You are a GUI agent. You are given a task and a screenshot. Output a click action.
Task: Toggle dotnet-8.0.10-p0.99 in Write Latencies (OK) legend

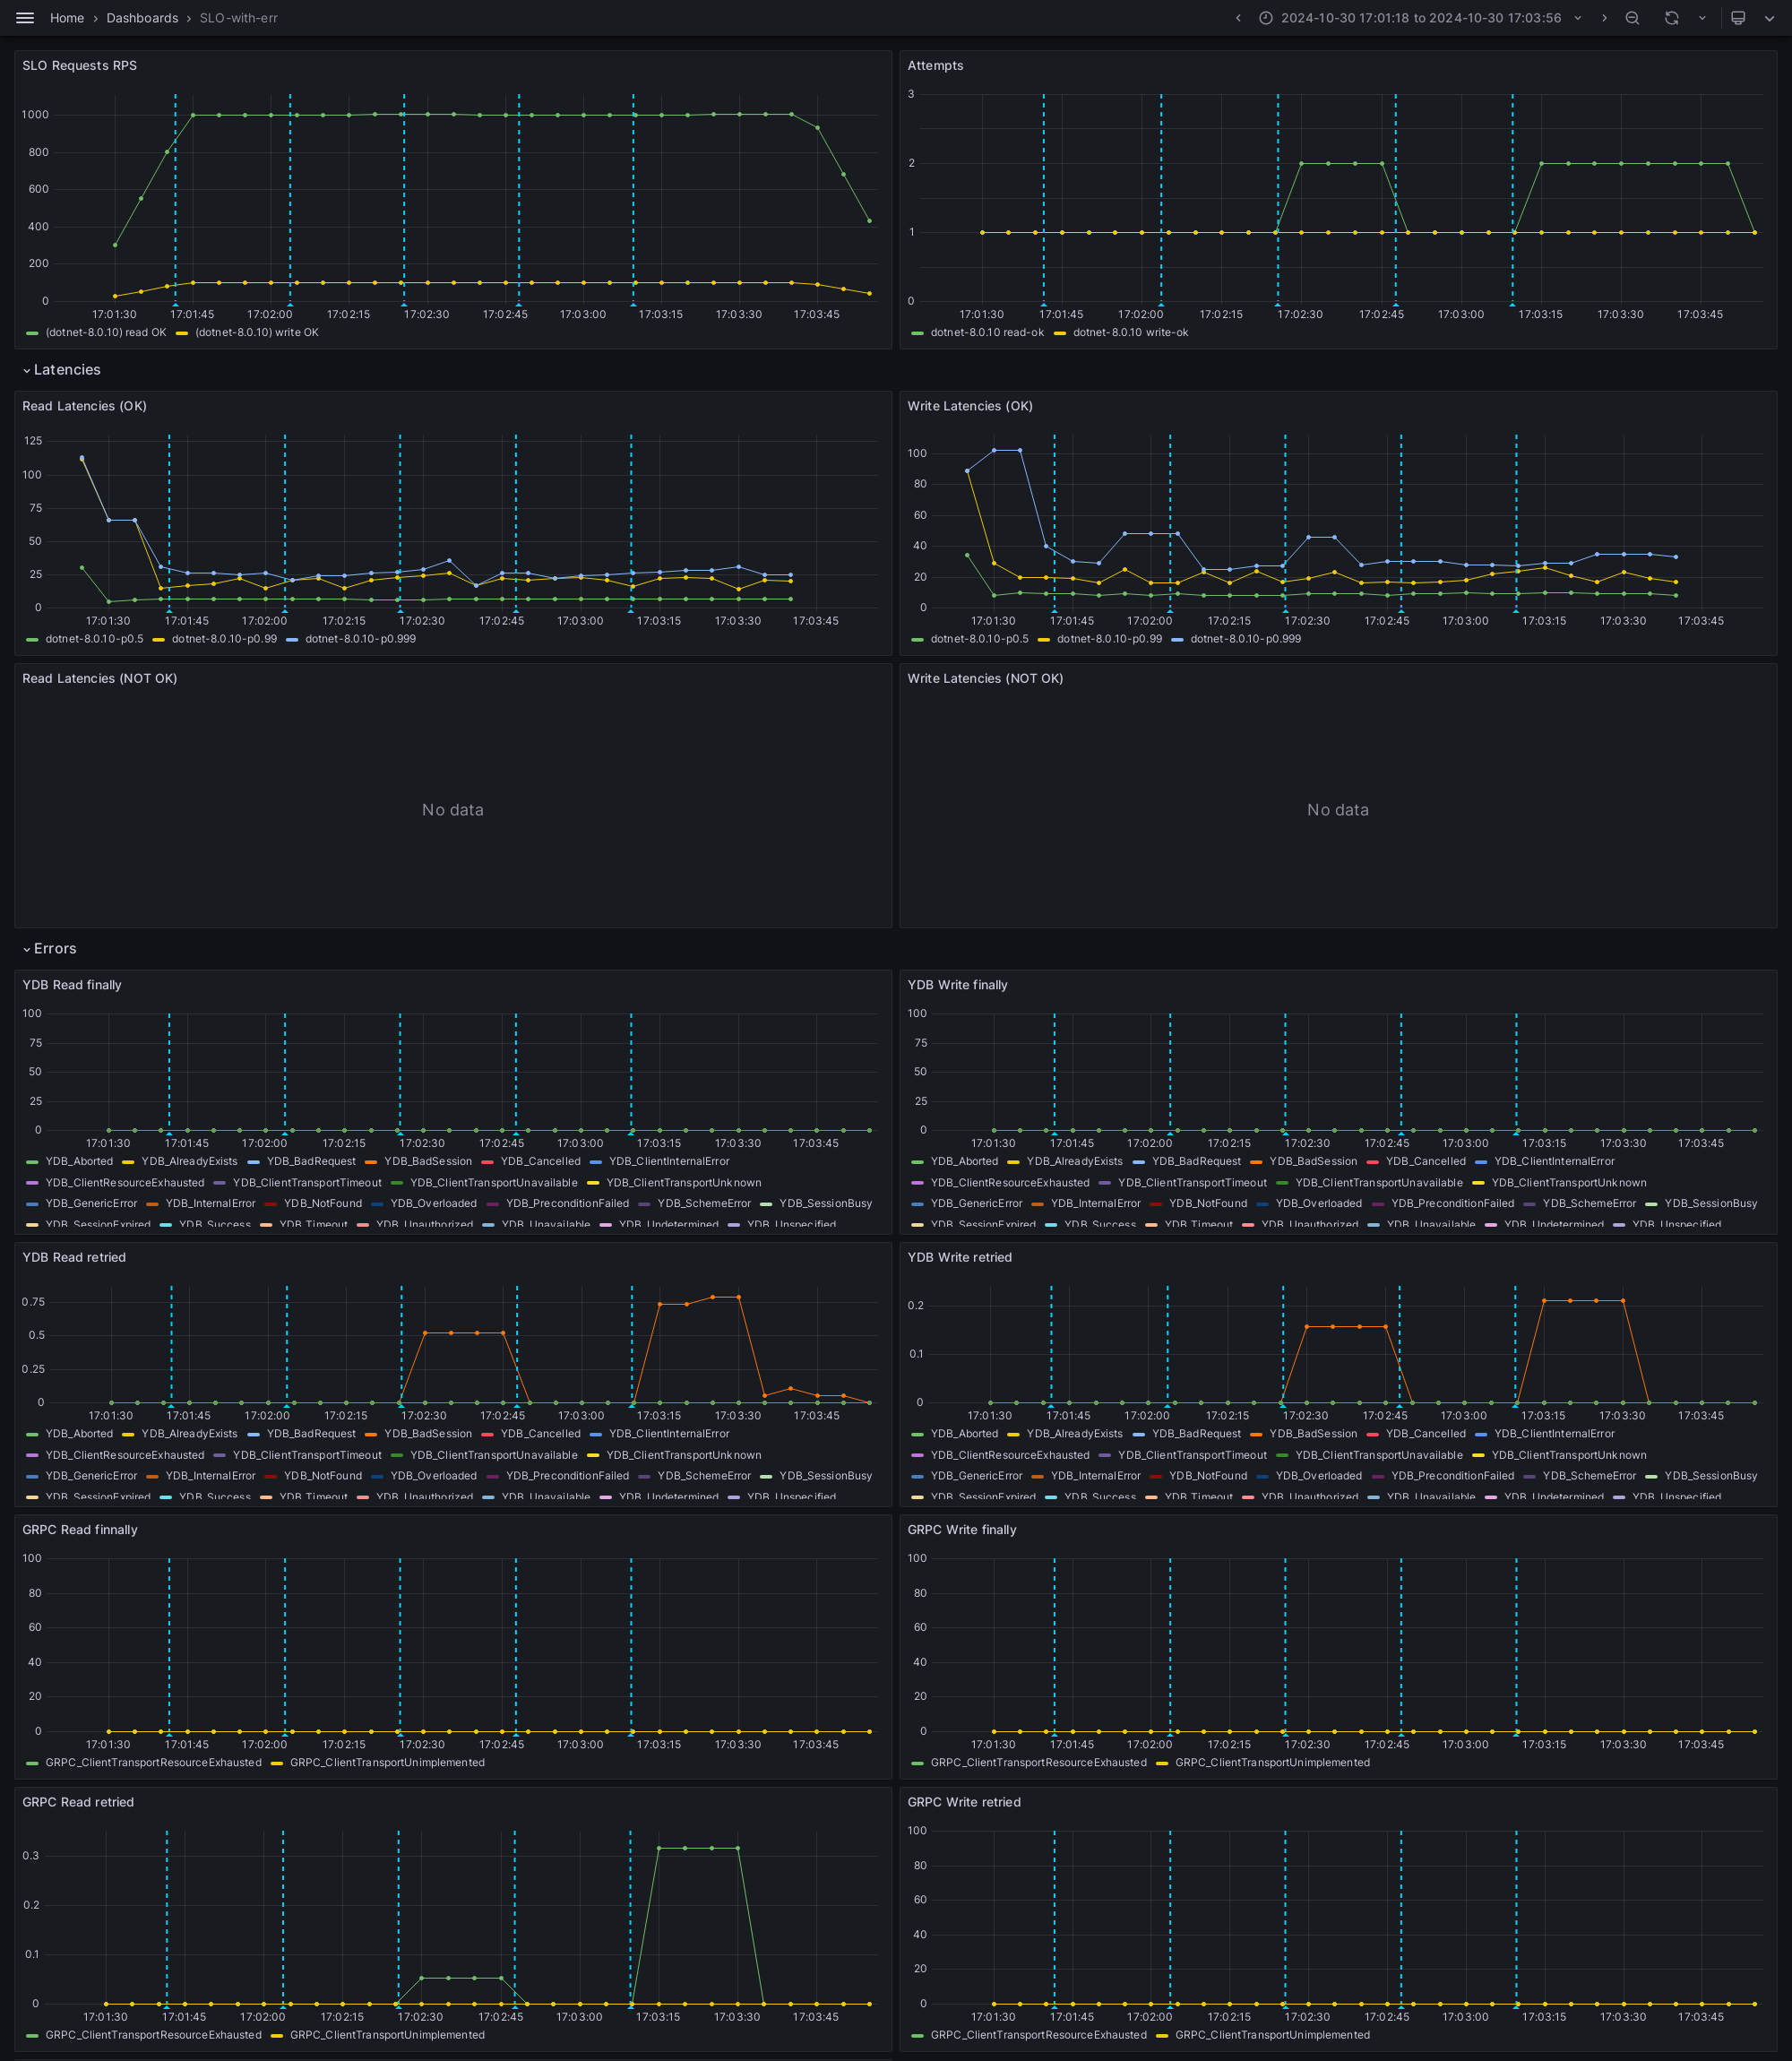[x=1110, y=639]
